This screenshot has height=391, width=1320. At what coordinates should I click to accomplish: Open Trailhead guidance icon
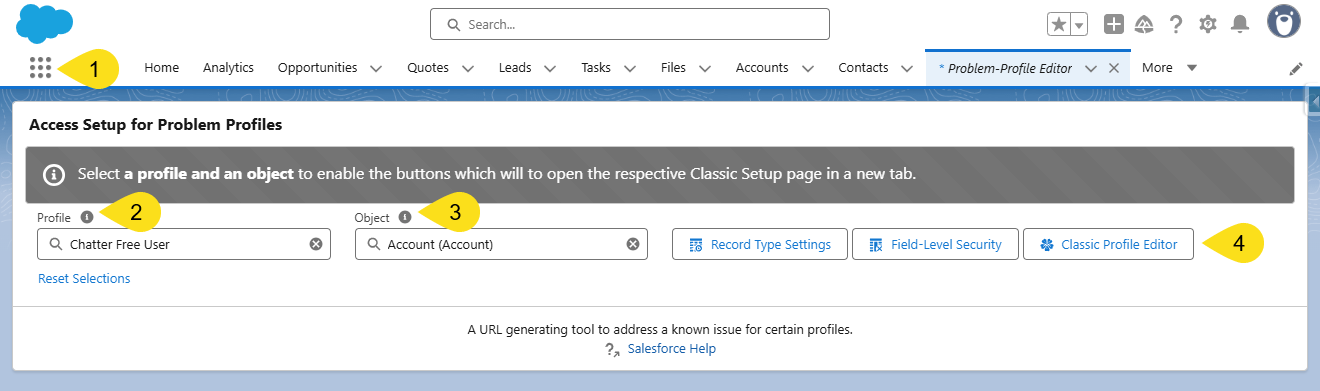(1145, 24)
